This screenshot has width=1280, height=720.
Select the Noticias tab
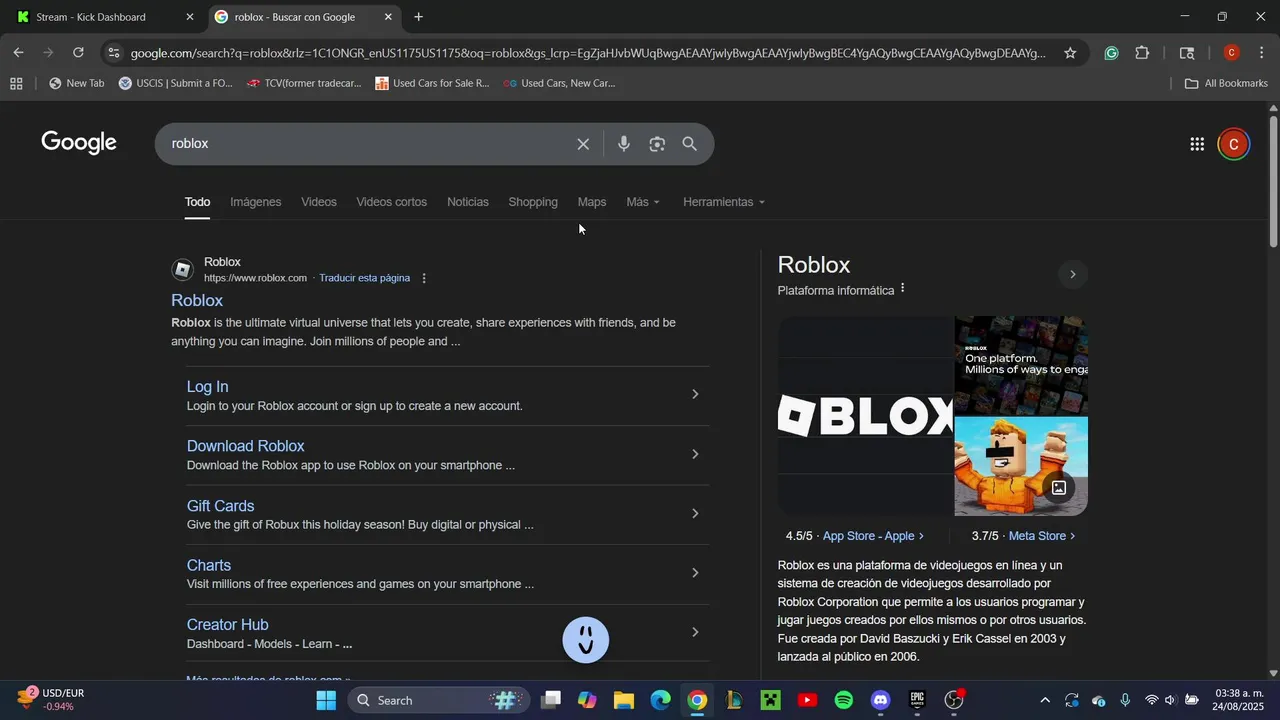coord(468,202)
